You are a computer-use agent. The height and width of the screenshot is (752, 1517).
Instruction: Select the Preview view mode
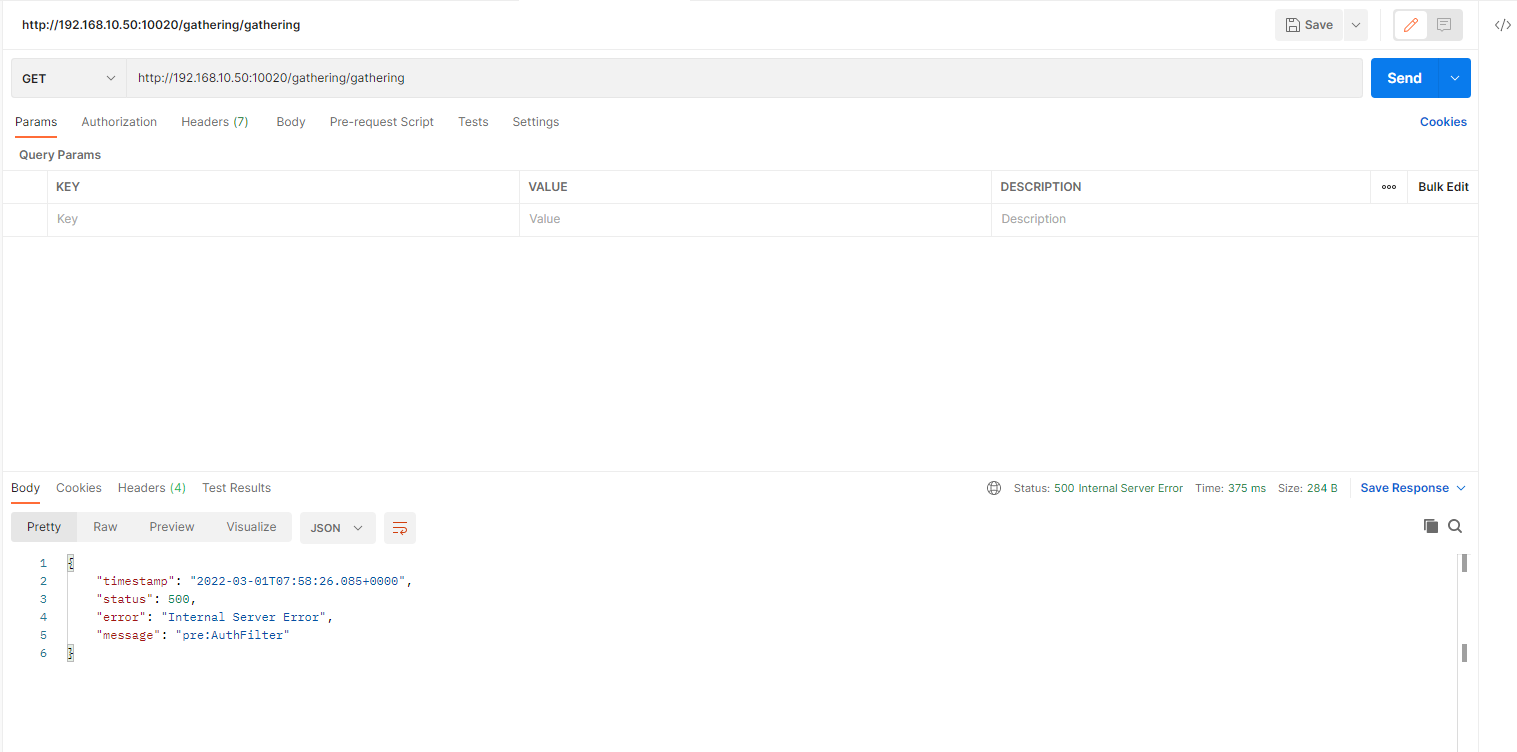(x=172, y=527)
